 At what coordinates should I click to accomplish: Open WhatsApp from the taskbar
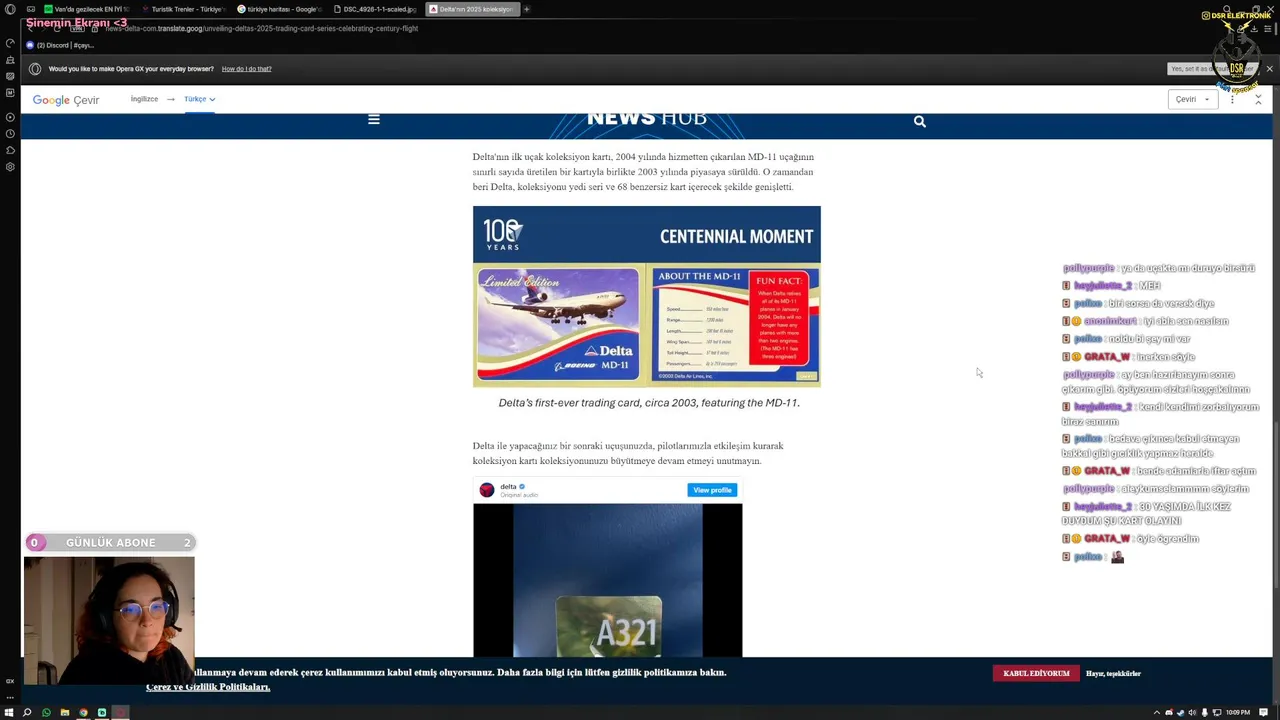point(46,712)
